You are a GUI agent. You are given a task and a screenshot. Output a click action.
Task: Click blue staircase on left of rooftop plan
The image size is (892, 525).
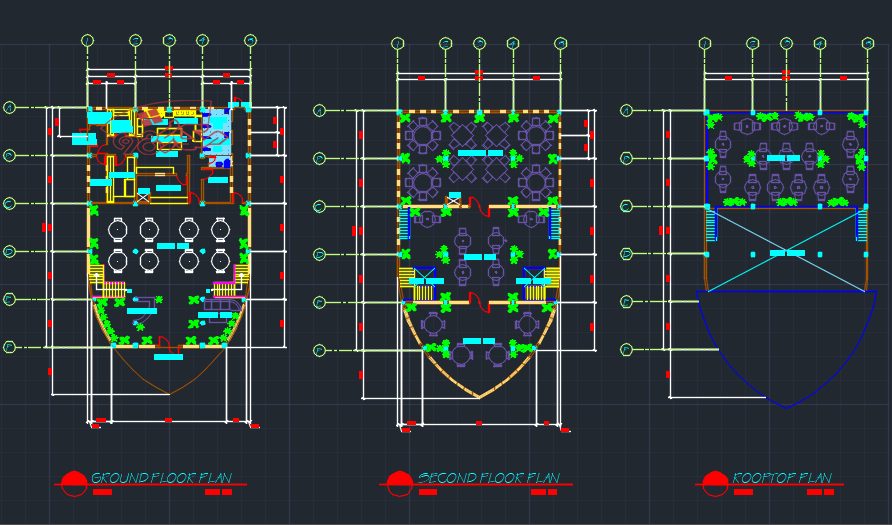point(711,226)
